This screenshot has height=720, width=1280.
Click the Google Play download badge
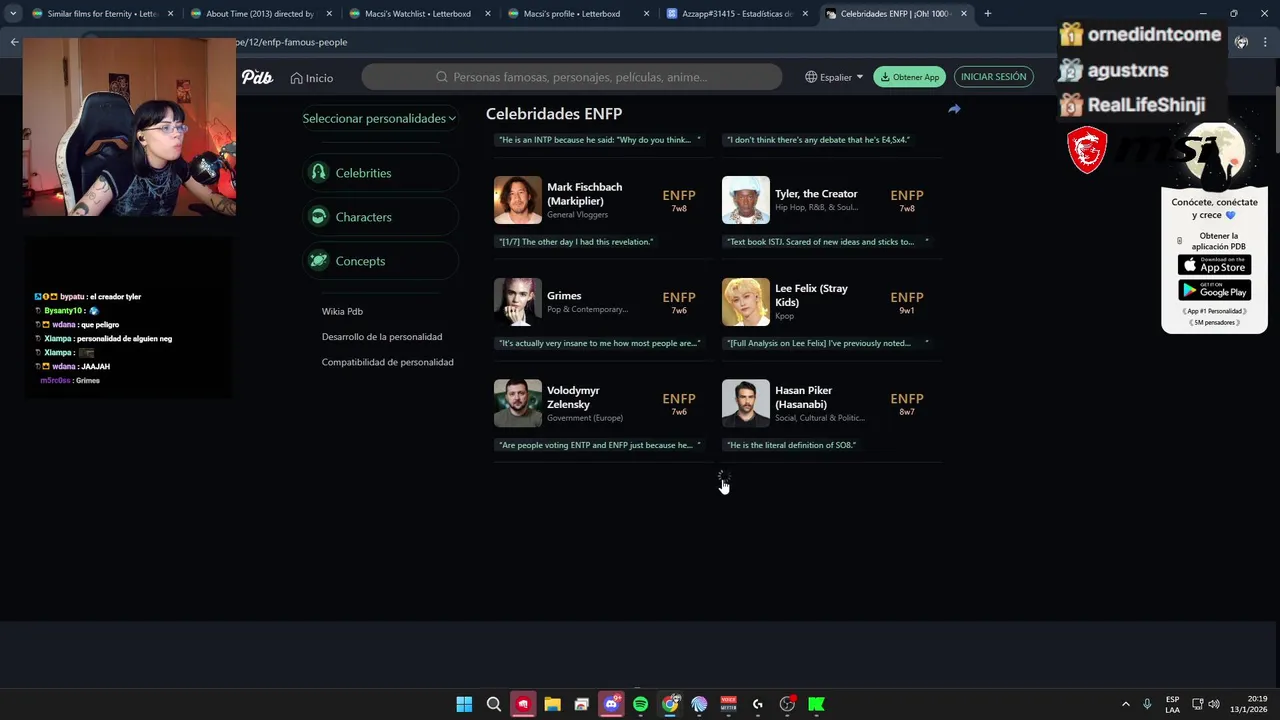click(x=1214, y=290)
